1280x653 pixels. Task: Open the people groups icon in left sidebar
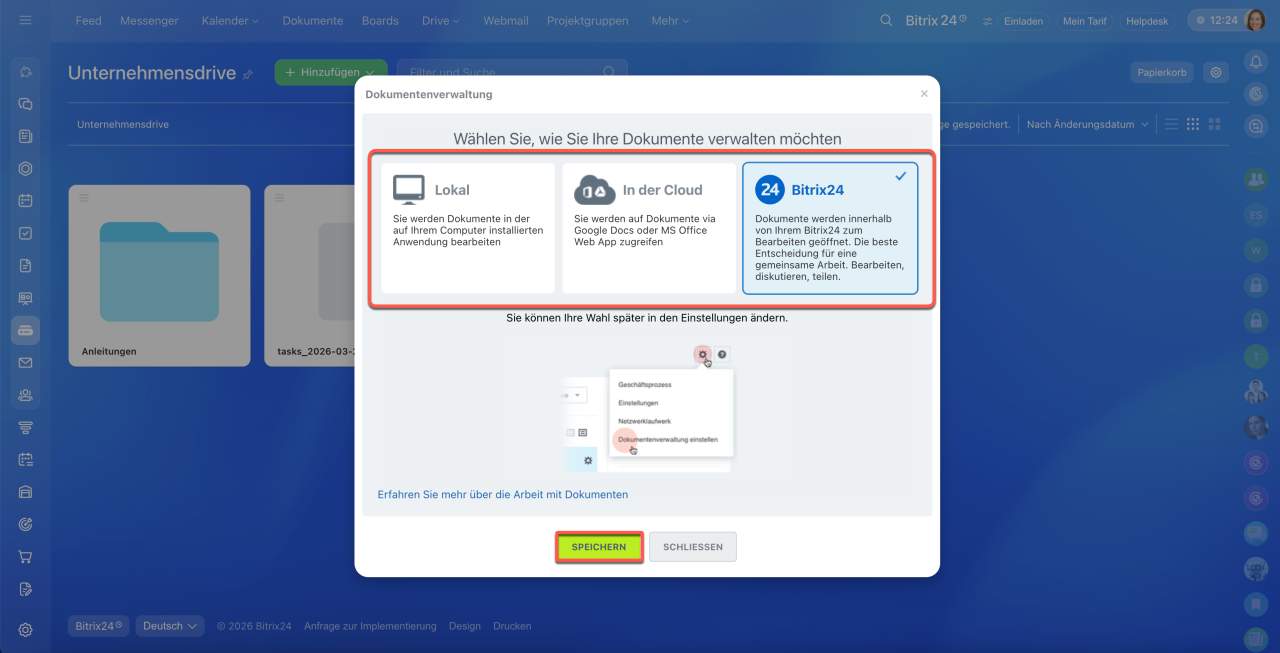click(x=26, y=395)
